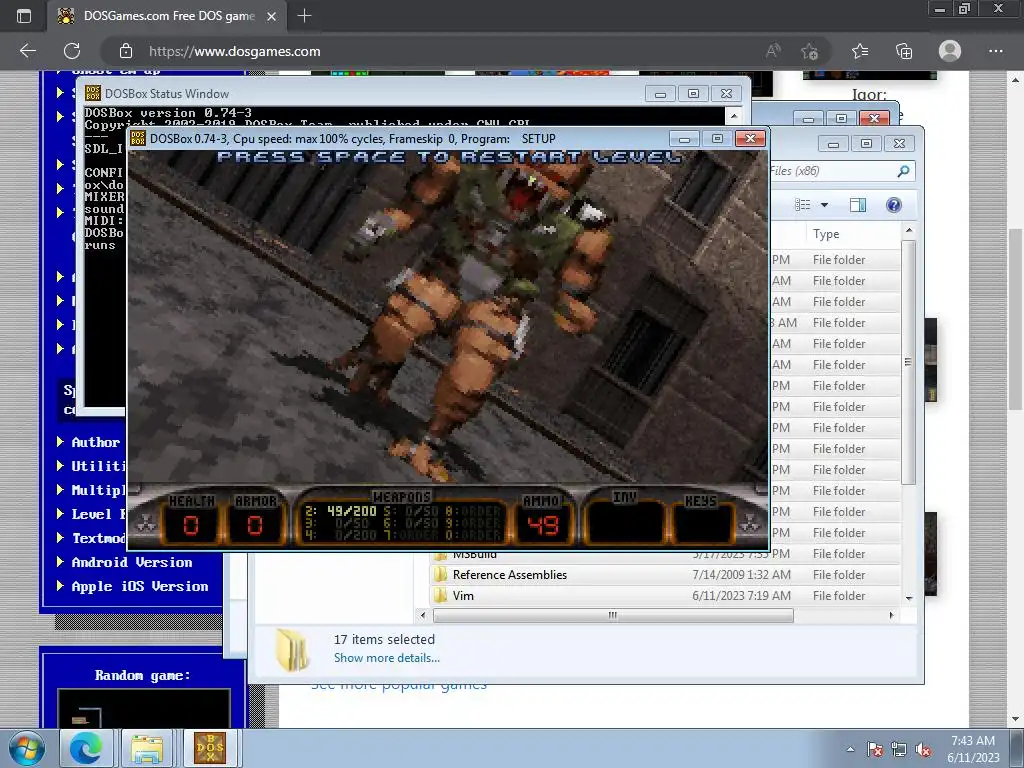Viewport: 1024px width, 768px height.
Task: Open the Apple iOS Version link
Action: 140,586
